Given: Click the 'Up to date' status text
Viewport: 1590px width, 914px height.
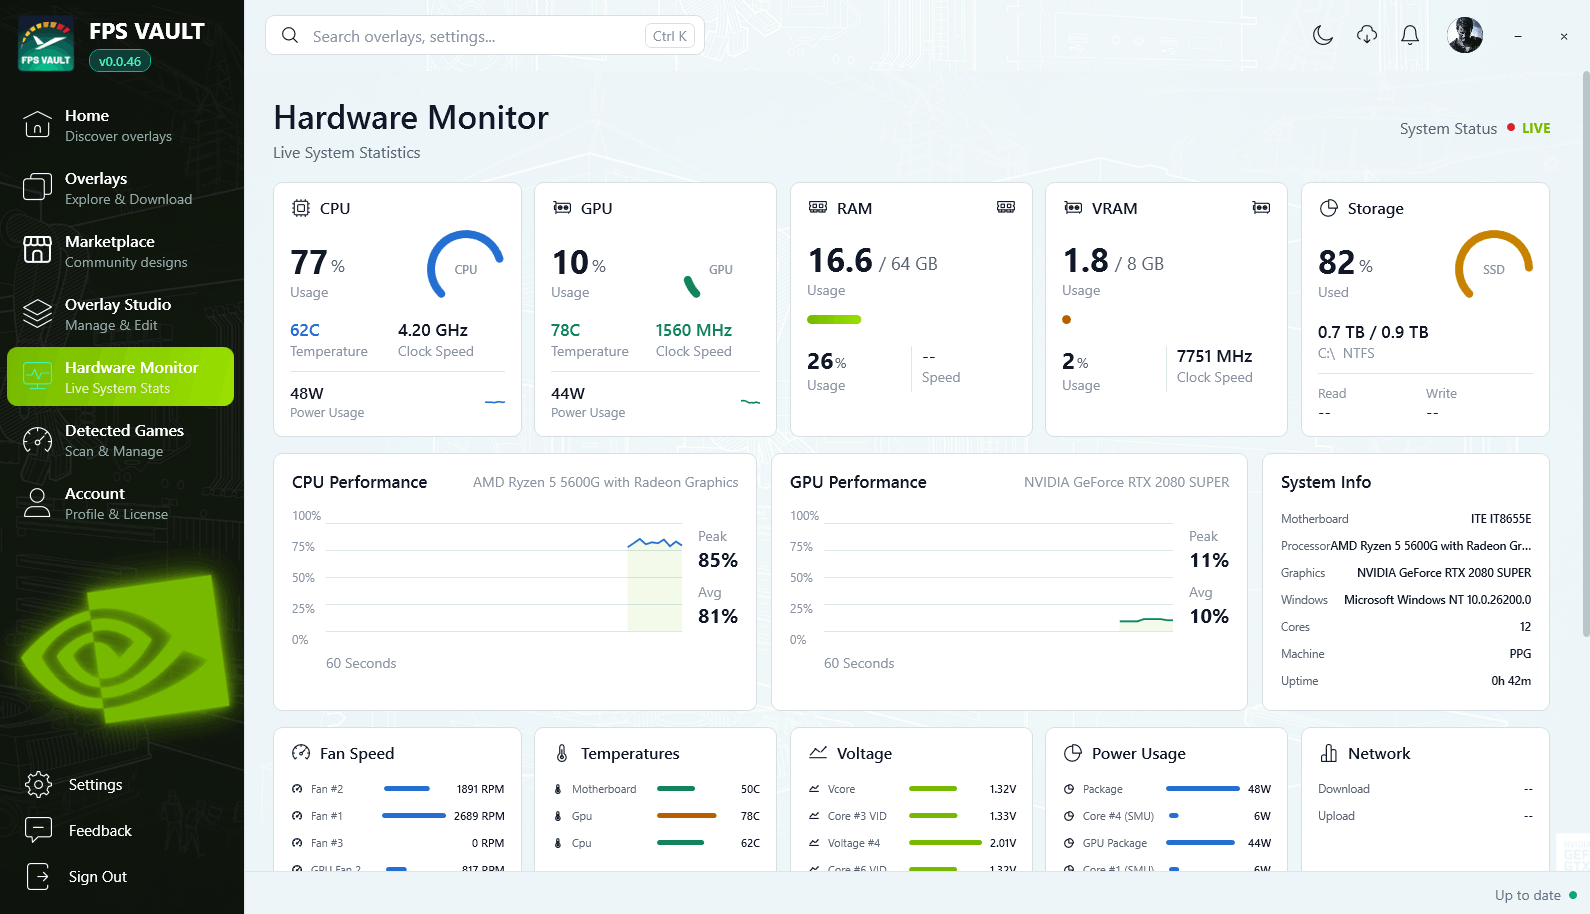Looking at the screenshot, I should (1528, 895).
